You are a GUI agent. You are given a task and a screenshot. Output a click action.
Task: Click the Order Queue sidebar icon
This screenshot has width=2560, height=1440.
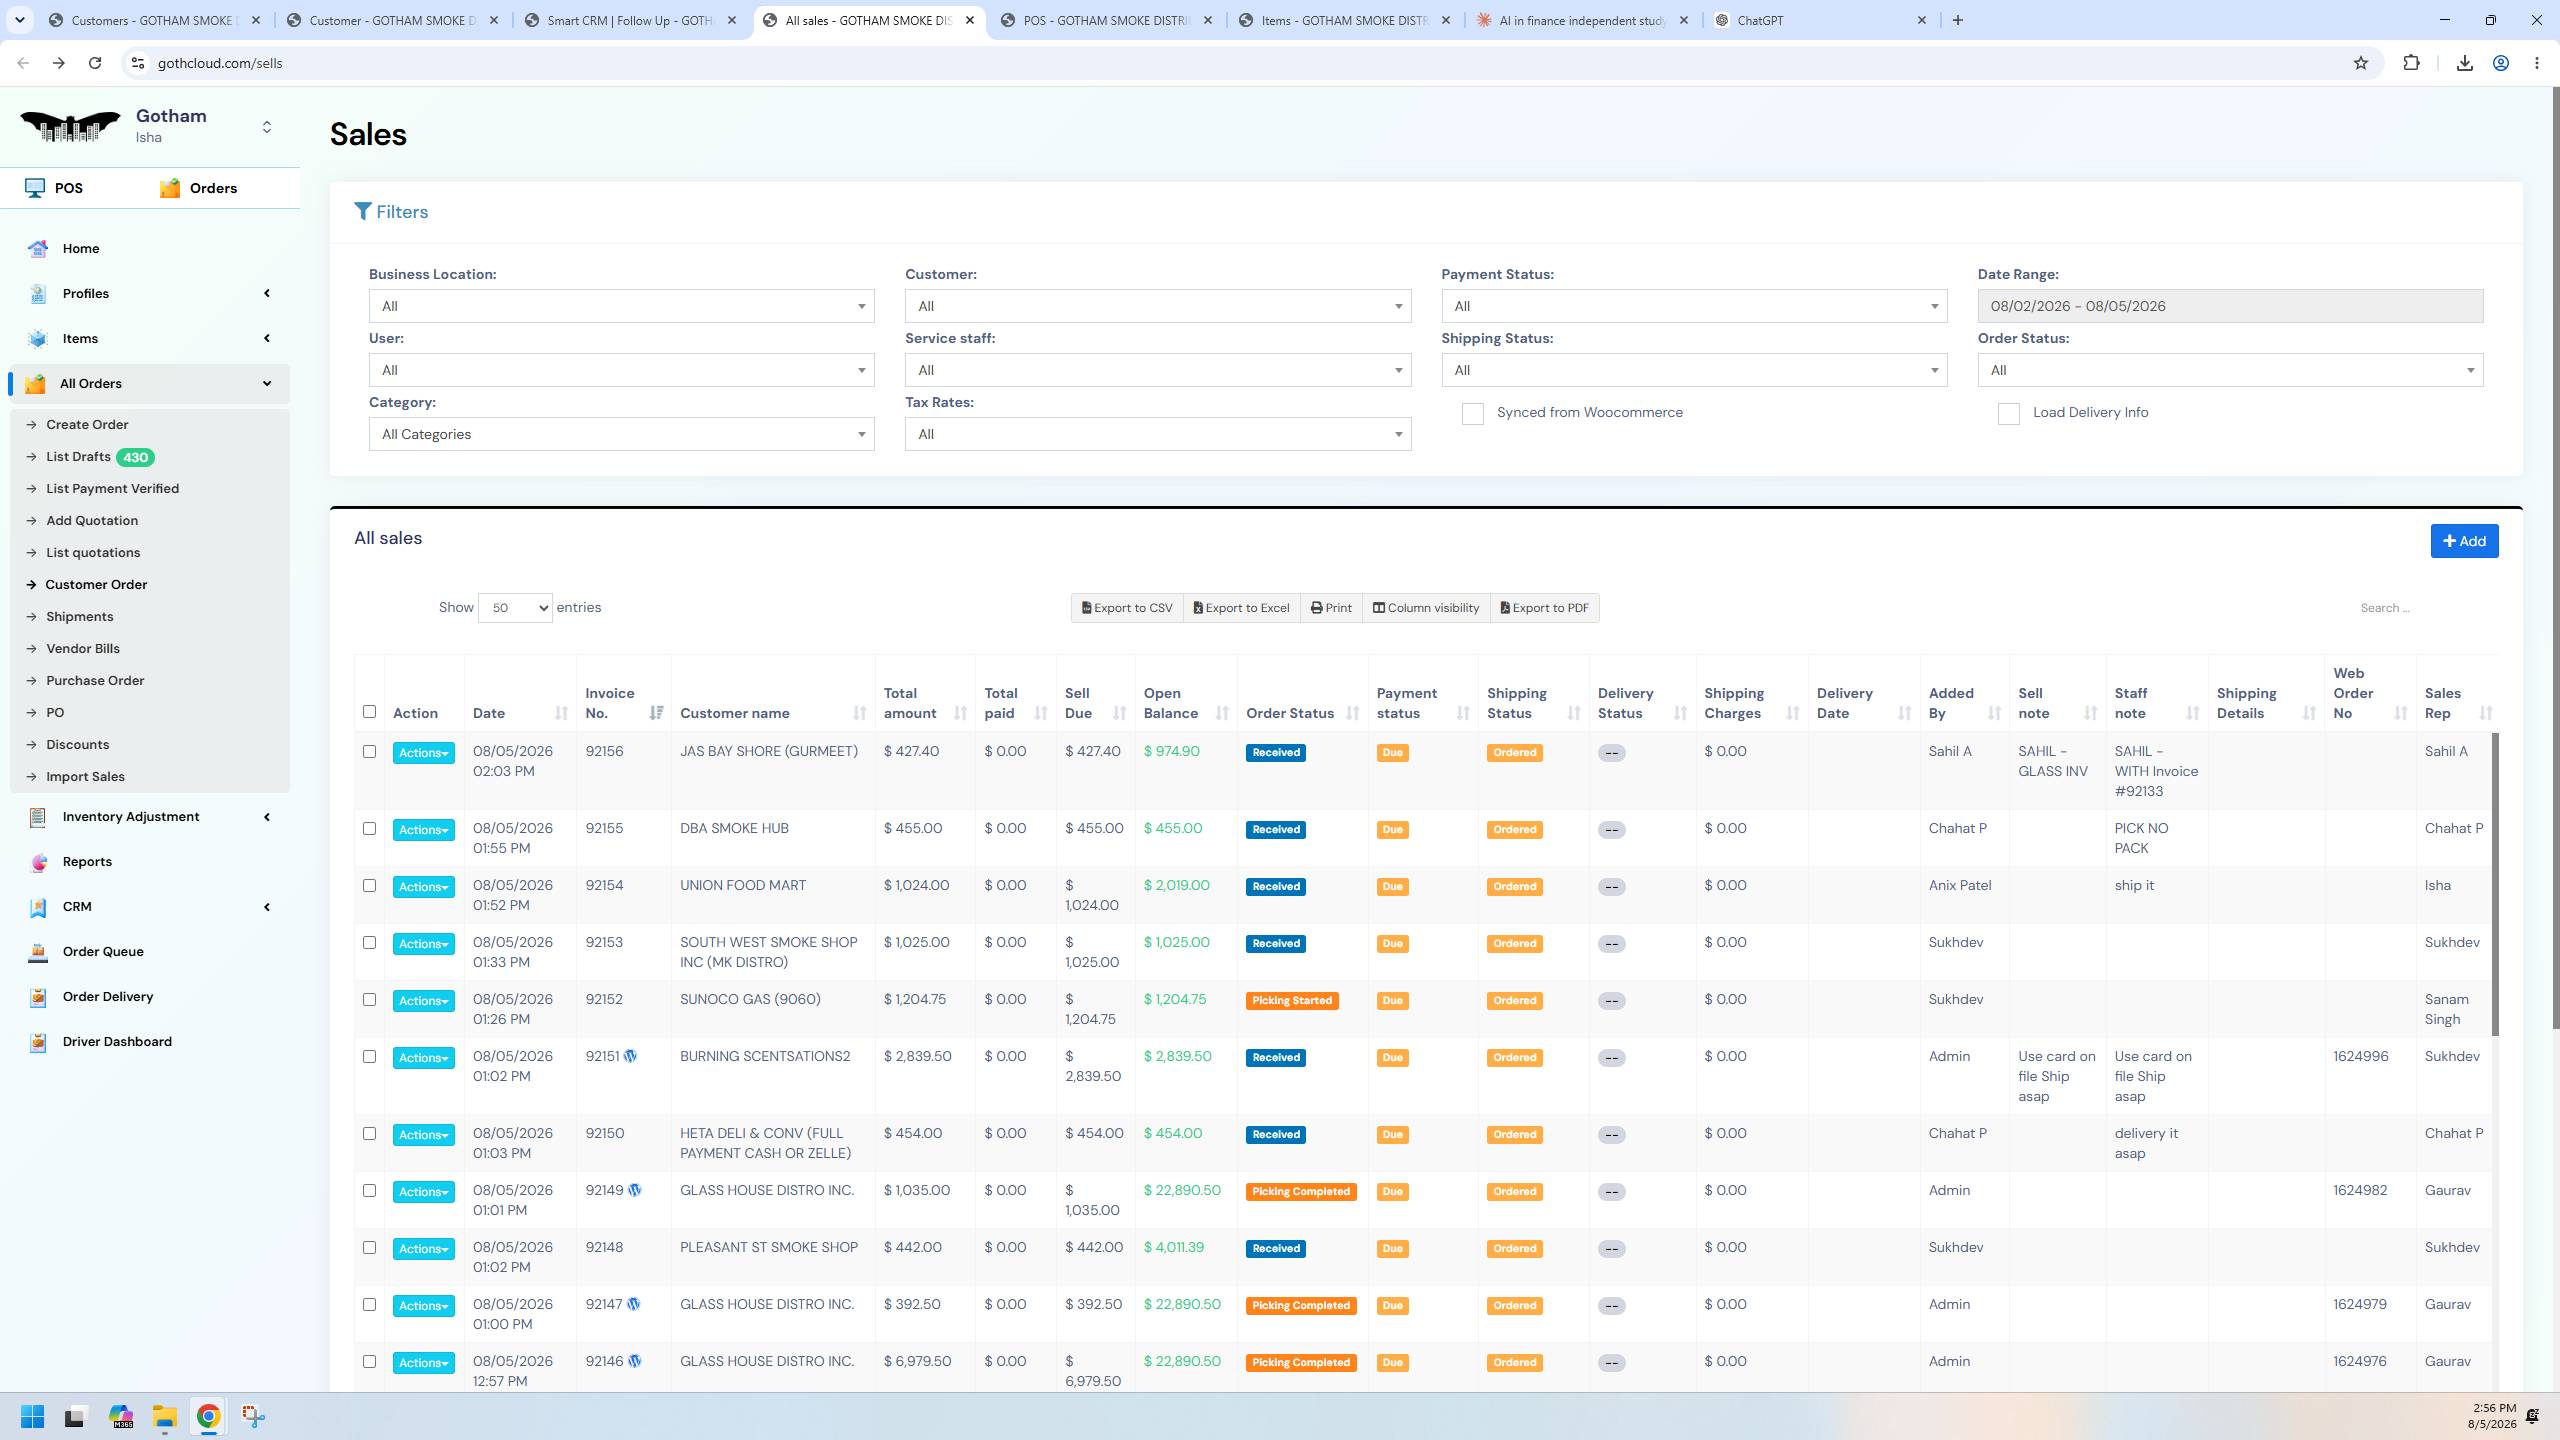click(x=38, y=952)
